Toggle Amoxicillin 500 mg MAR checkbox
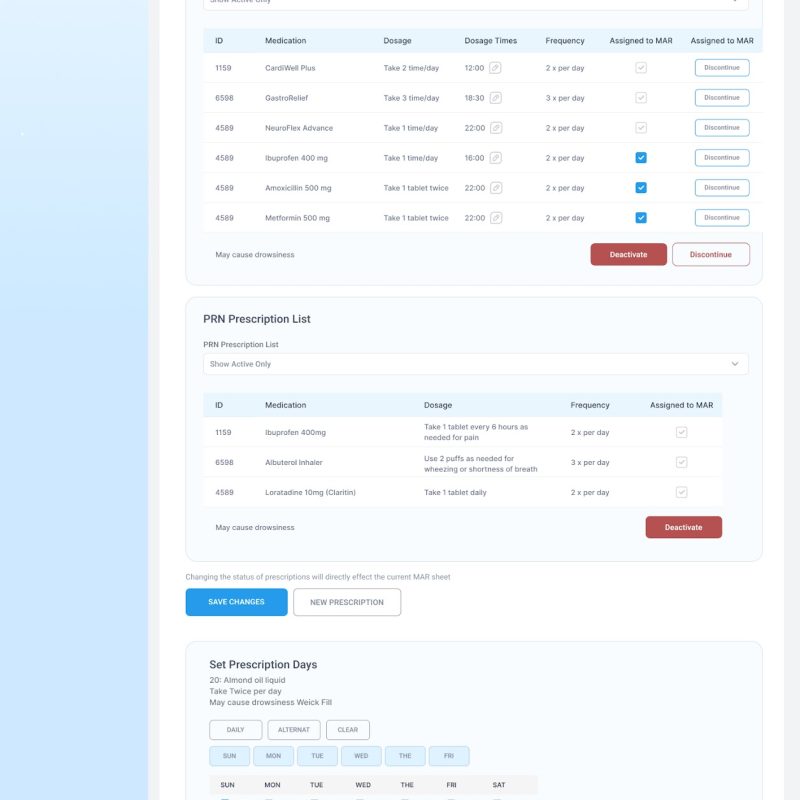Screen dimensions: 800x800 pos(641,188)
